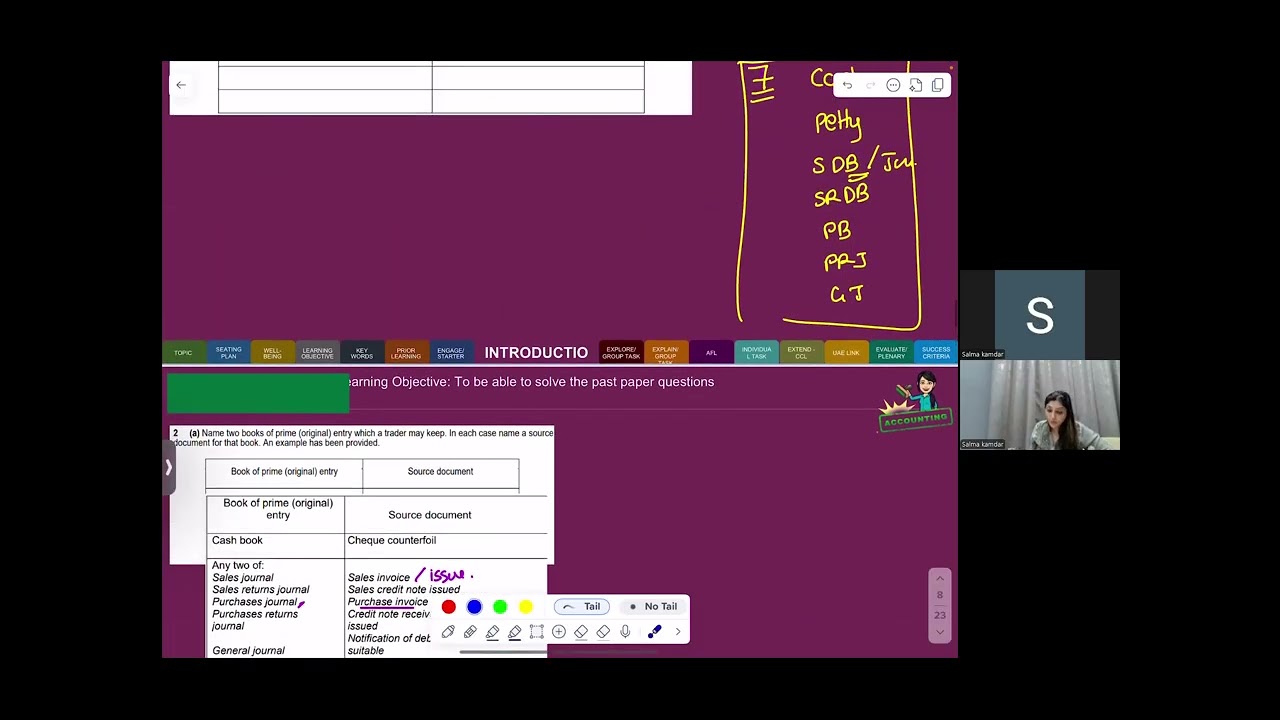The image size is (1280, 720).
Task: Open the LEARNING OBJECTIVE tab
Action: 317,353
